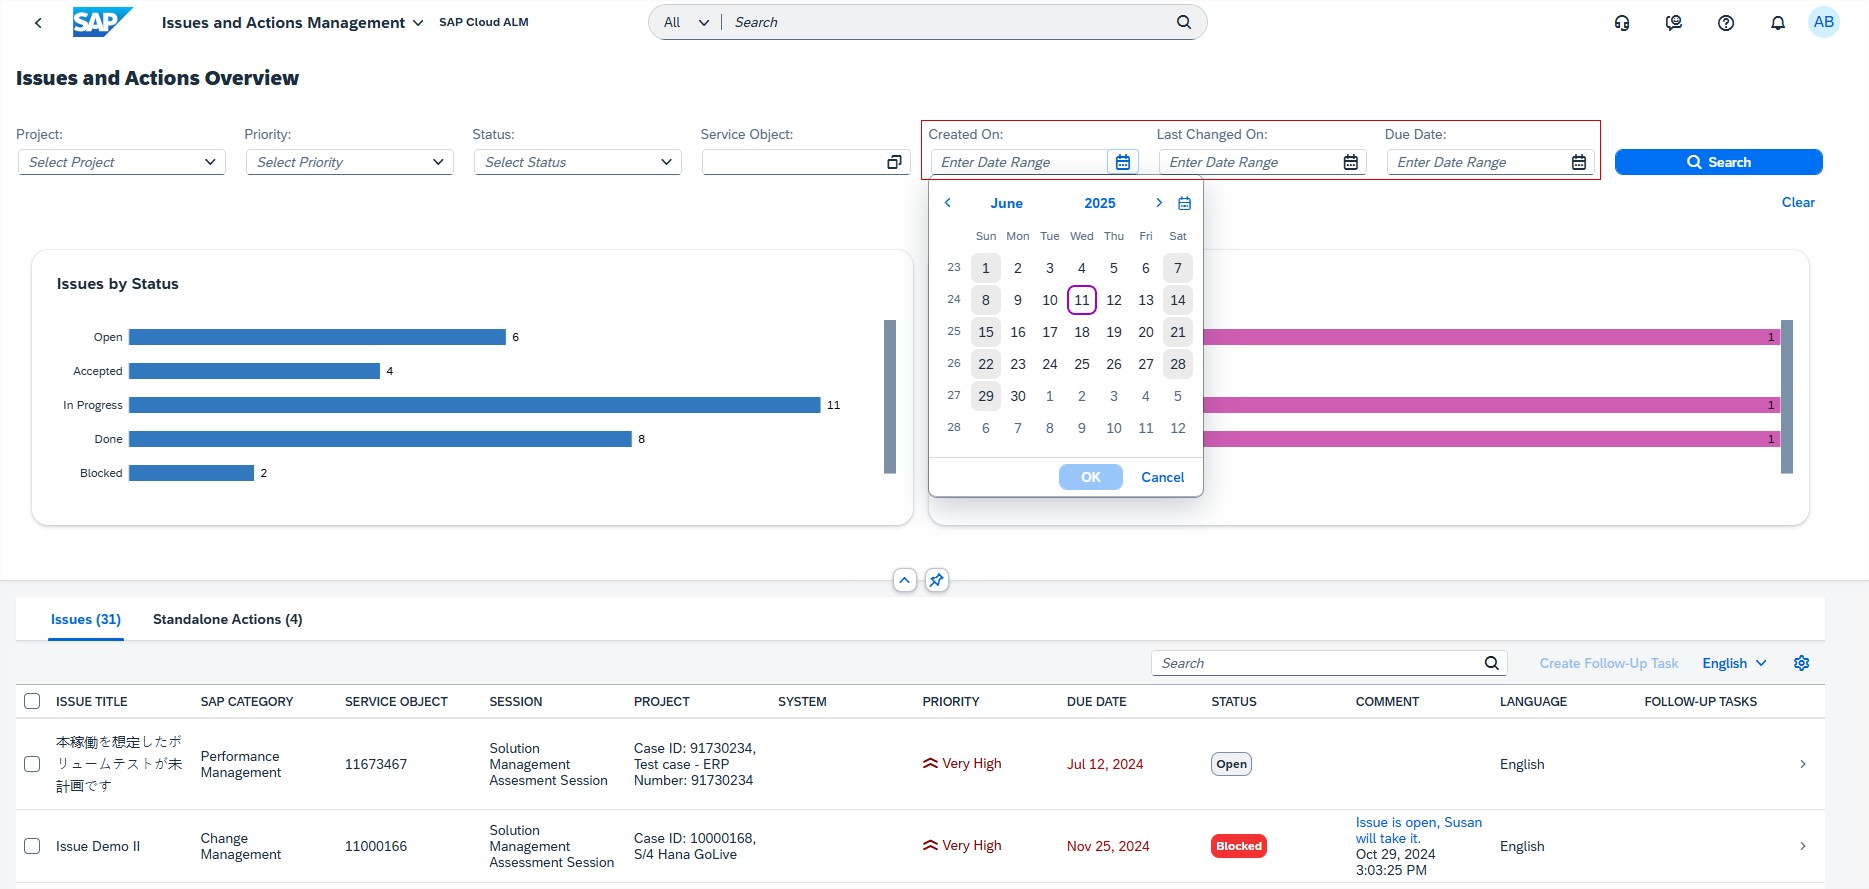Open the notifications bell icon
Viewport: 1869px width, 889px height.
coord(1777,23)
